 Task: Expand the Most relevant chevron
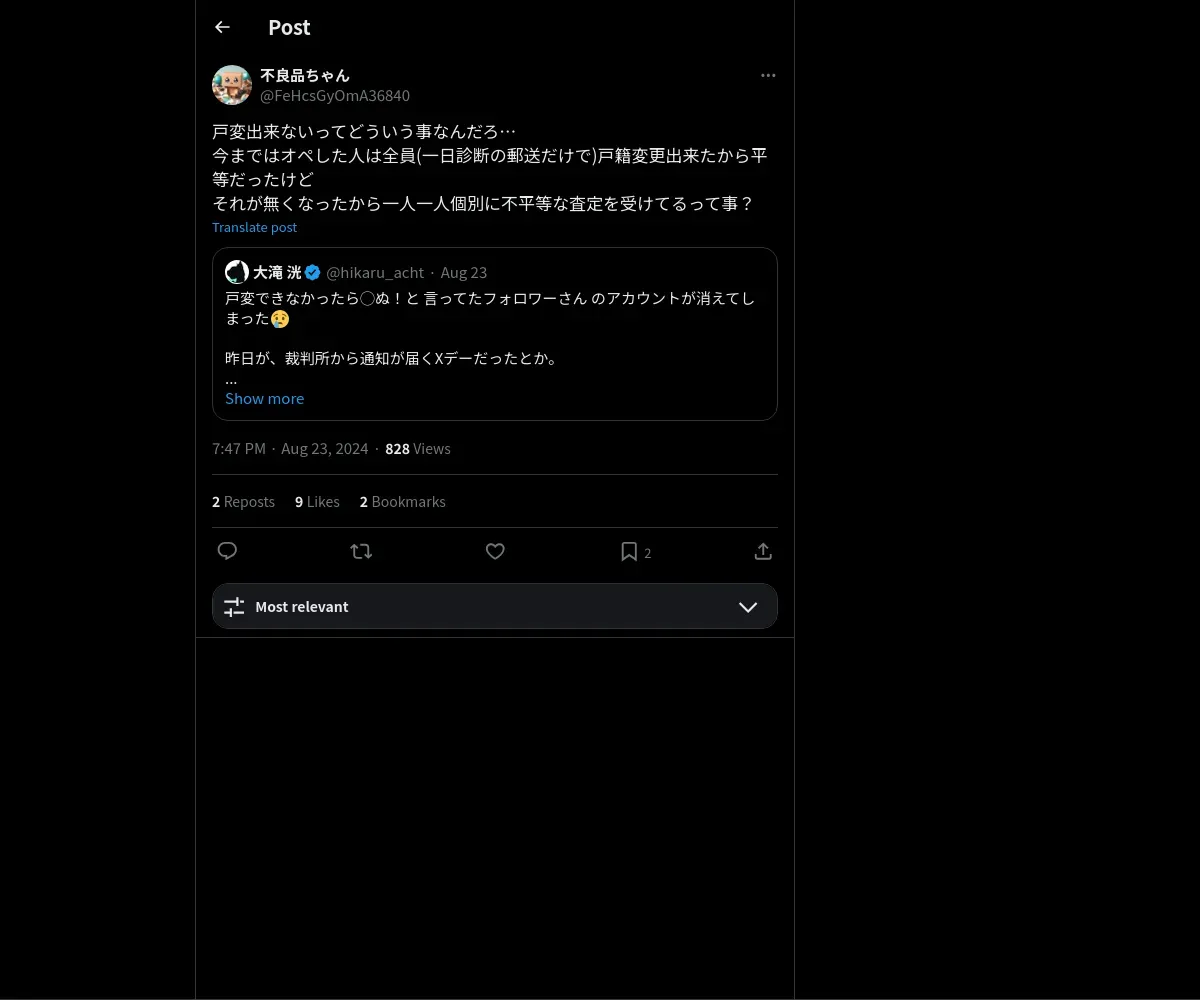[748, 607]
